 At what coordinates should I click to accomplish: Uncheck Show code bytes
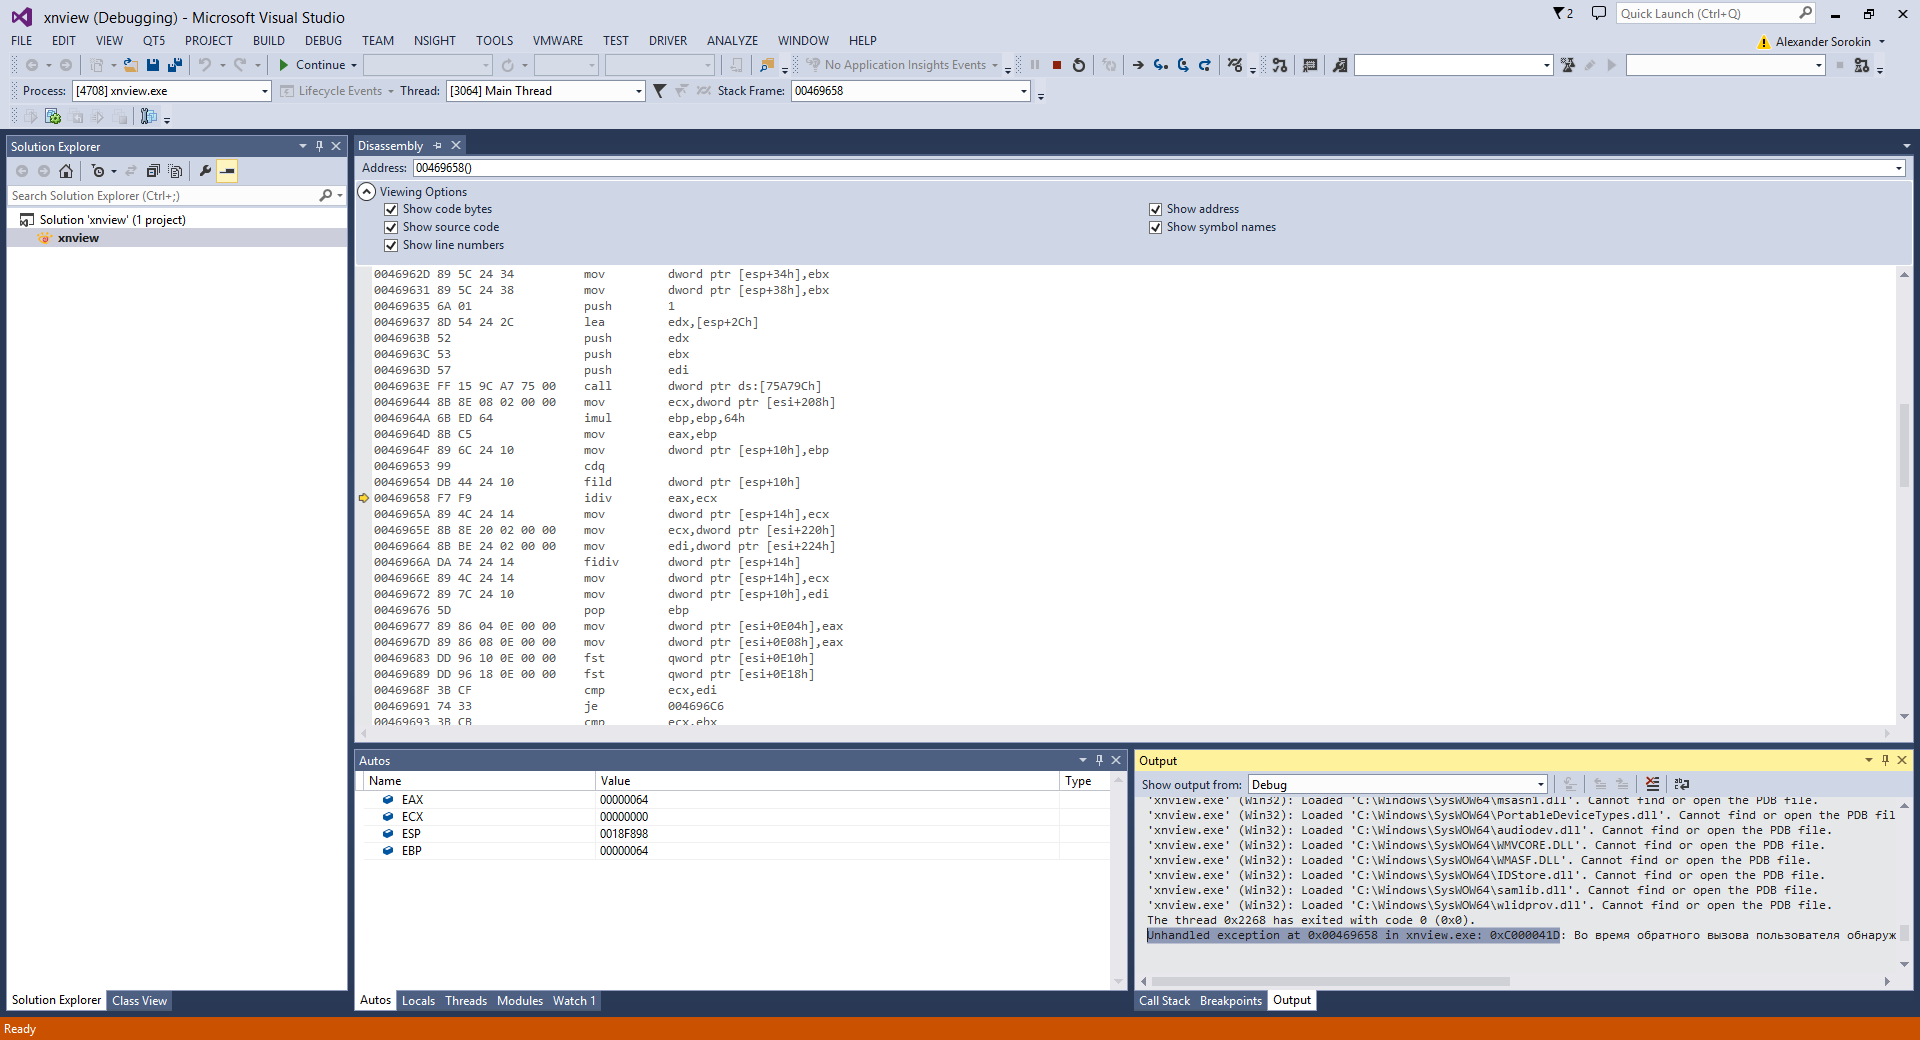coord(391,209)
